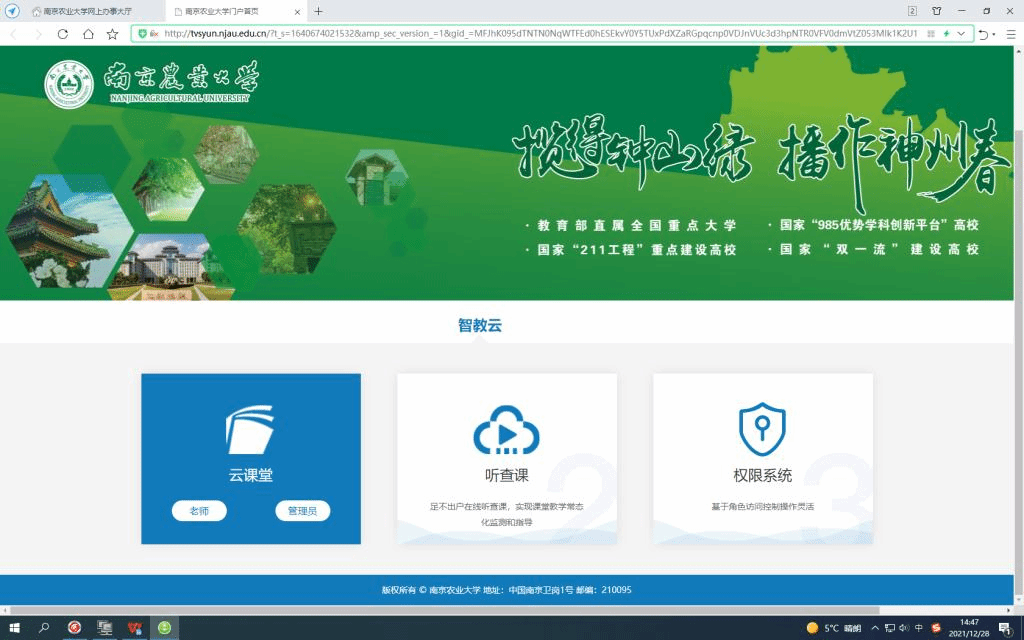
Task: Open a new browser tab
Action: click(x=319, y=11)
